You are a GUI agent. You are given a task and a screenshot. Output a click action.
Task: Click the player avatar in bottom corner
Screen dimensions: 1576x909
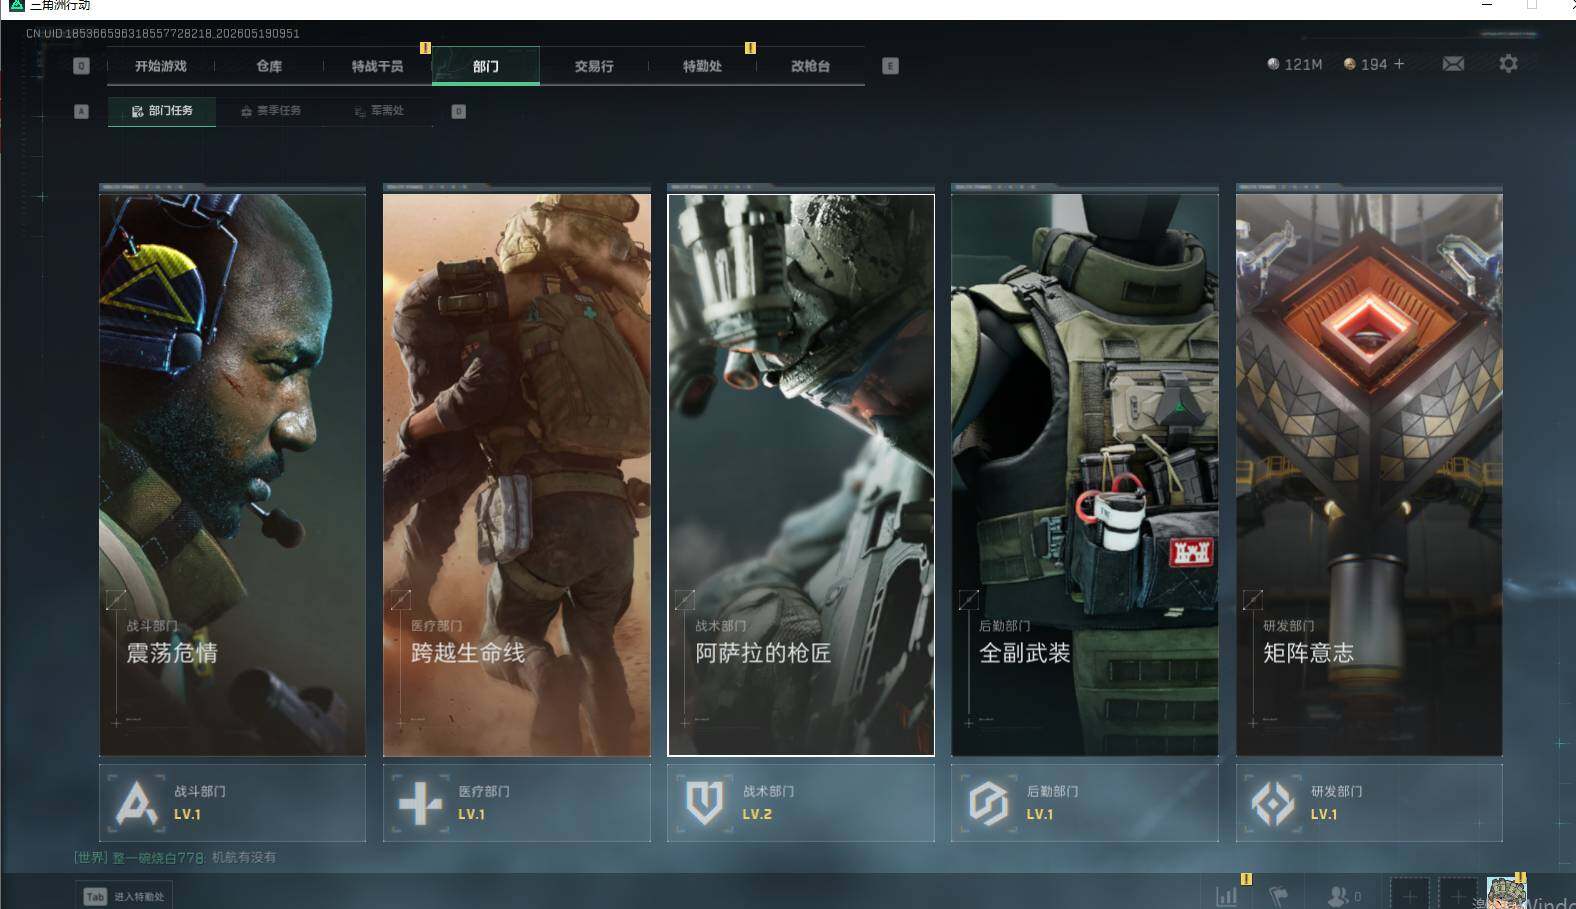point(1506,893)
